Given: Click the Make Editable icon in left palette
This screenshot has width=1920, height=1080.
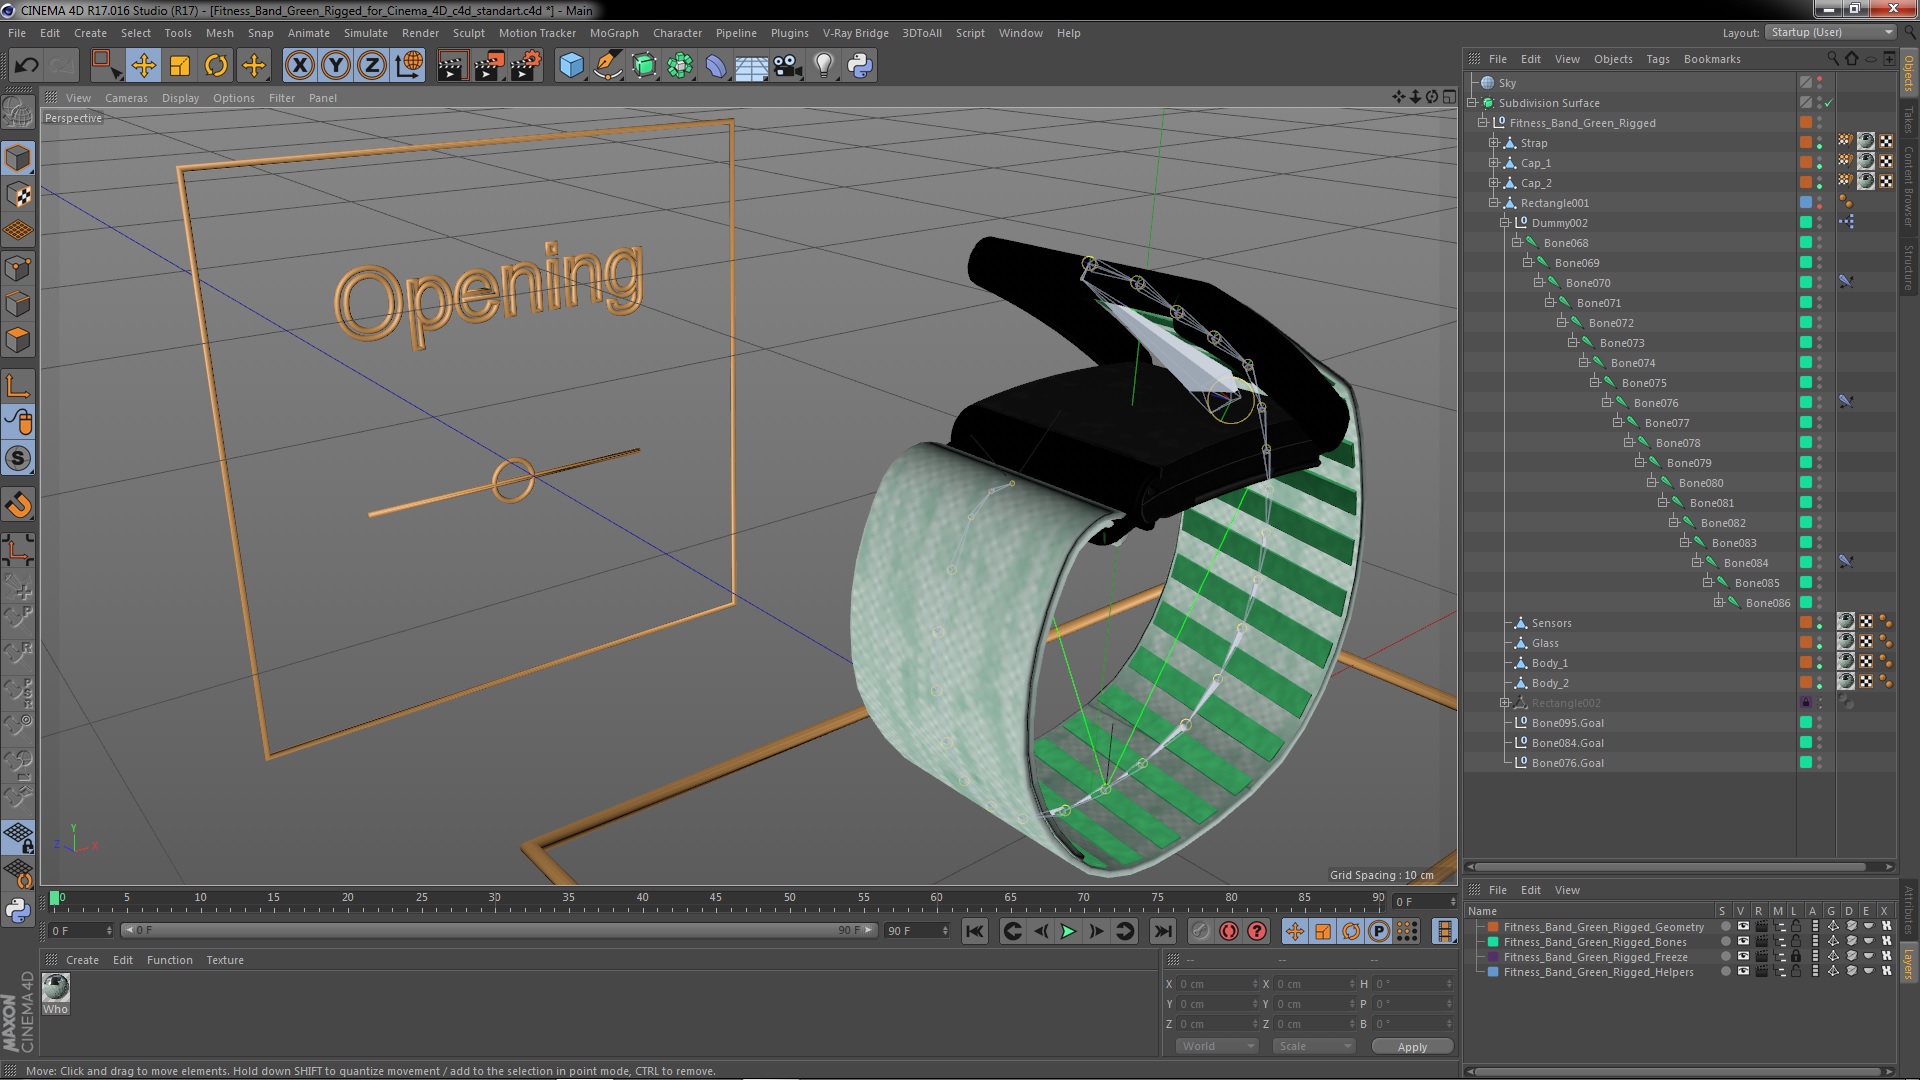Looking at the screenshot, I should (18, 113).
